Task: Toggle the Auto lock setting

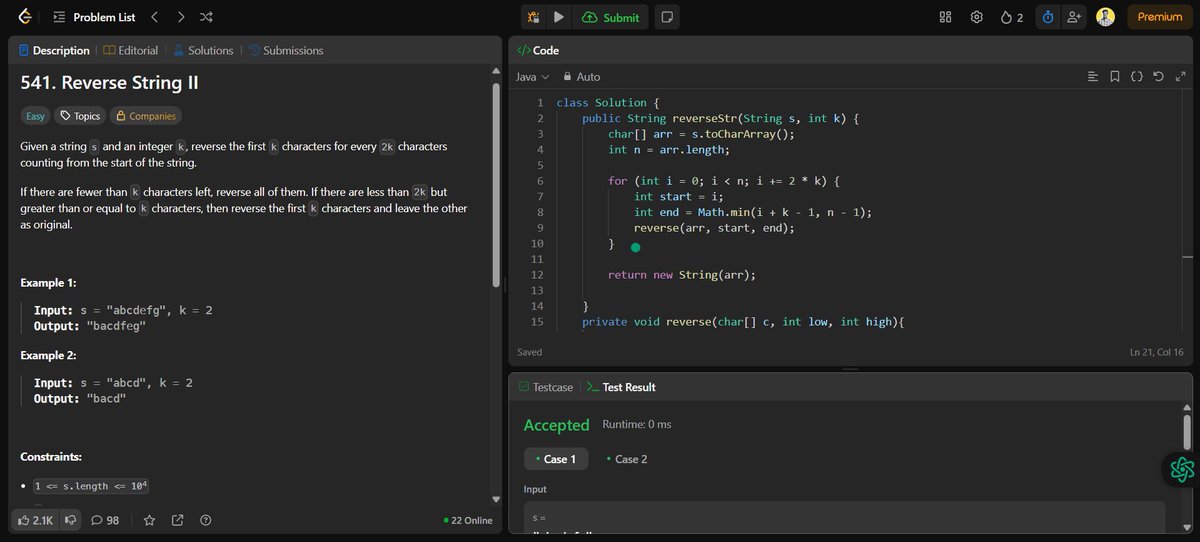Action: pos(582,77)
